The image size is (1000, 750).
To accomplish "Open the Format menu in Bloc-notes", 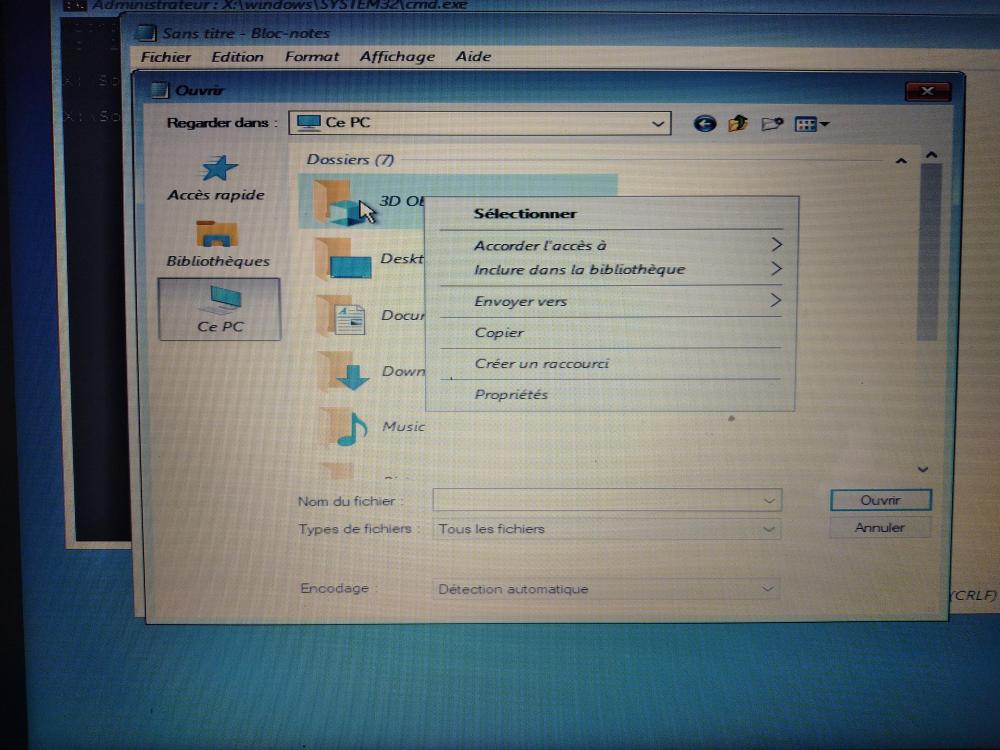I will point(311,57).
